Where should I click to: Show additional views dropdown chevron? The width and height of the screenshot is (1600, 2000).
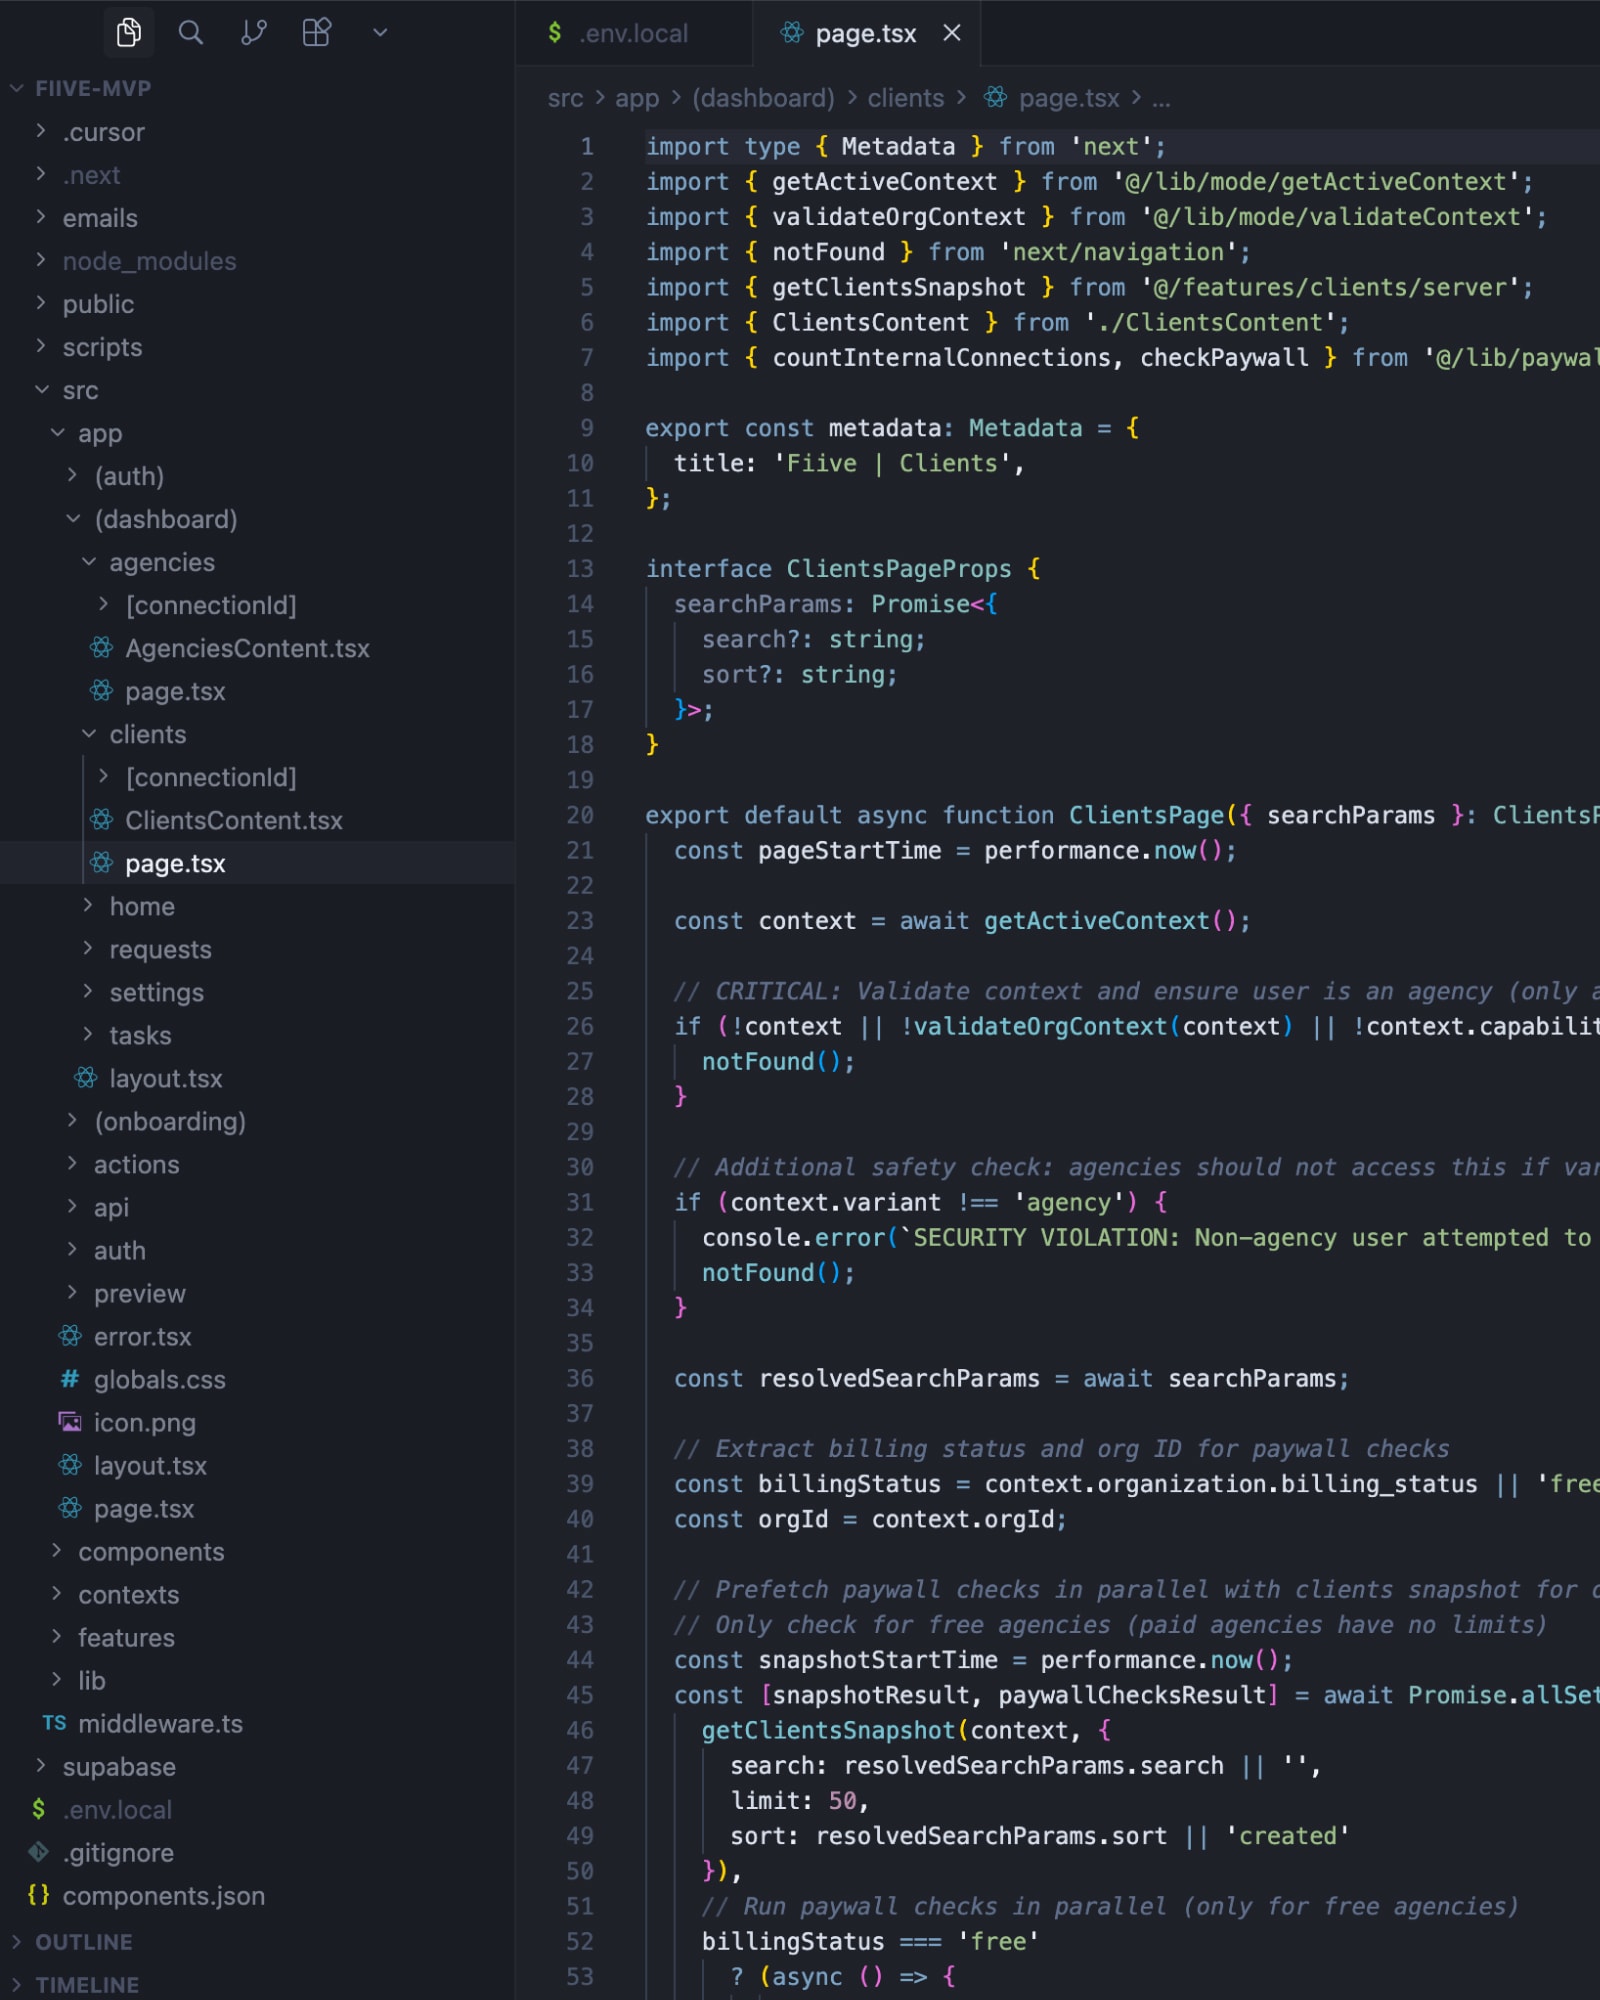380,33
